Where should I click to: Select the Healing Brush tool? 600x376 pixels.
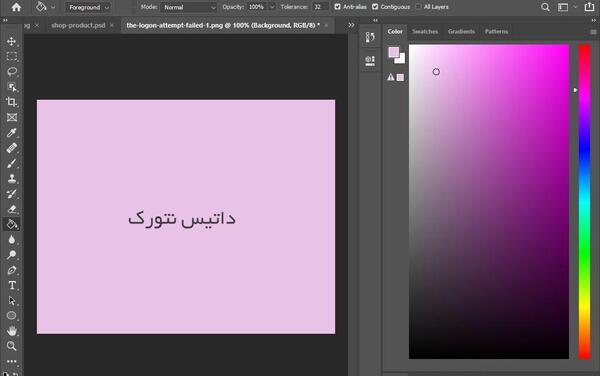pyautogui.click(x=11, y=148)
